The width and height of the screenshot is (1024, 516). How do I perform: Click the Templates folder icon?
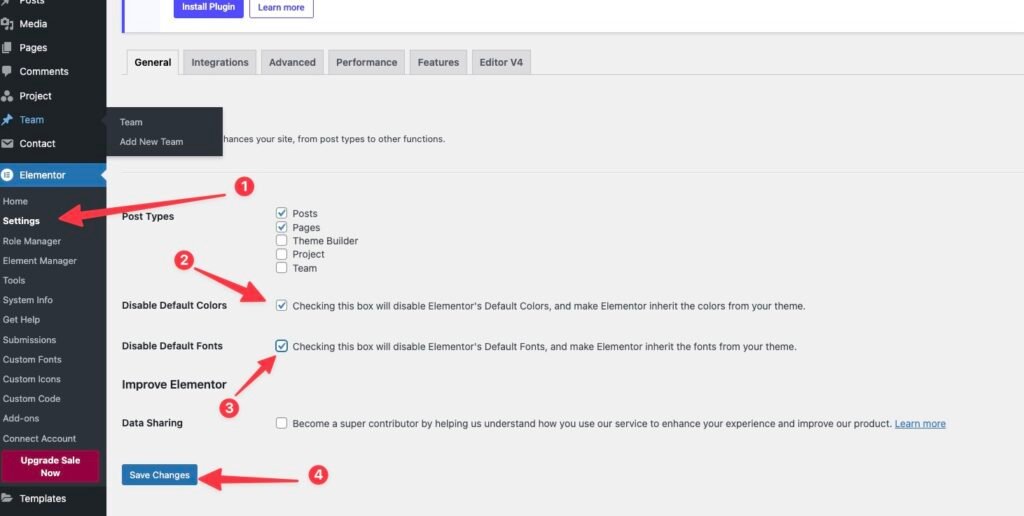8,498
